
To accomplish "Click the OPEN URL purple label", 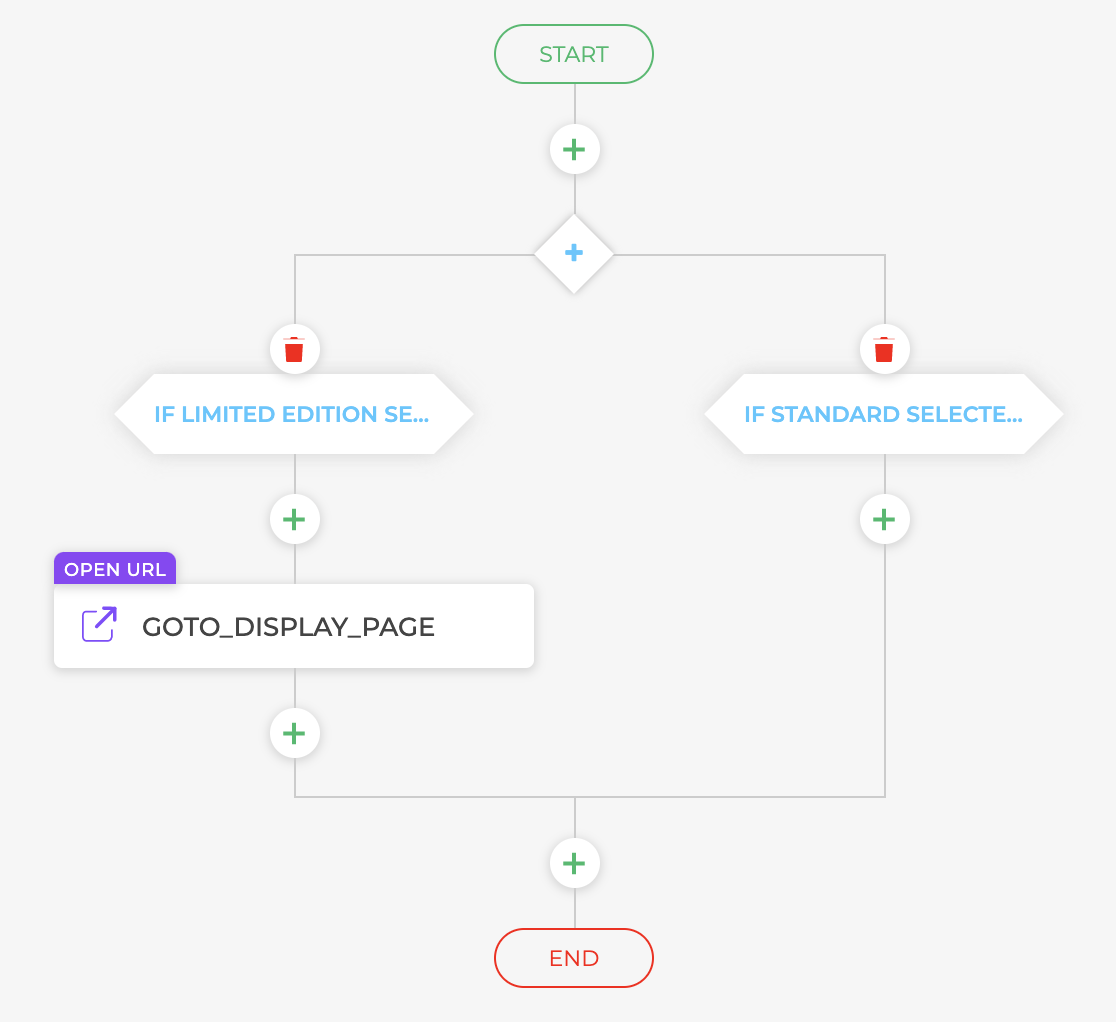I will pyautogui.click(x=114, y=568).
